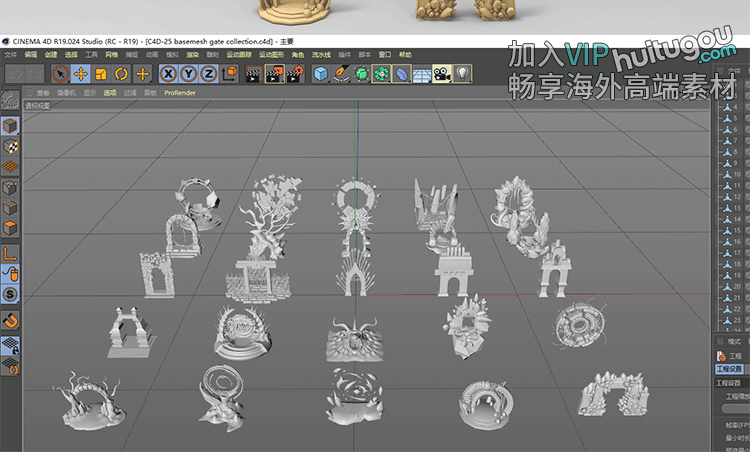The width and height of the screenshot is (750, 456).
Task: Open the 创建 menu in menu bar
Action: pyautogui.click(x=51, y=54)
